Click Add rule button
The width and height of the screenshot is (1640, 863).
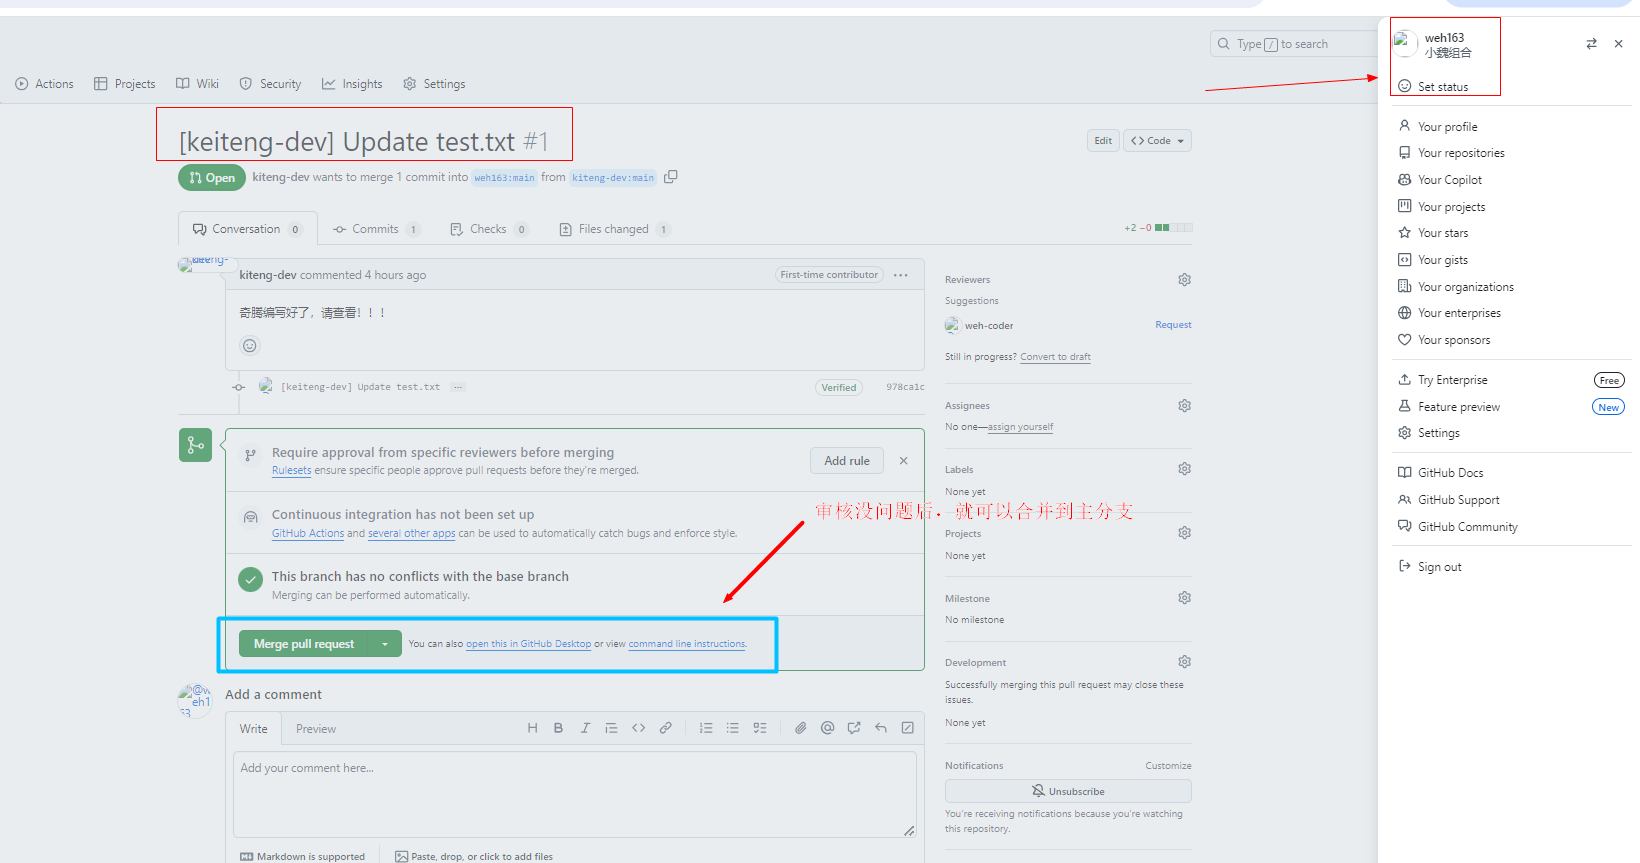(x=847, y=461)
